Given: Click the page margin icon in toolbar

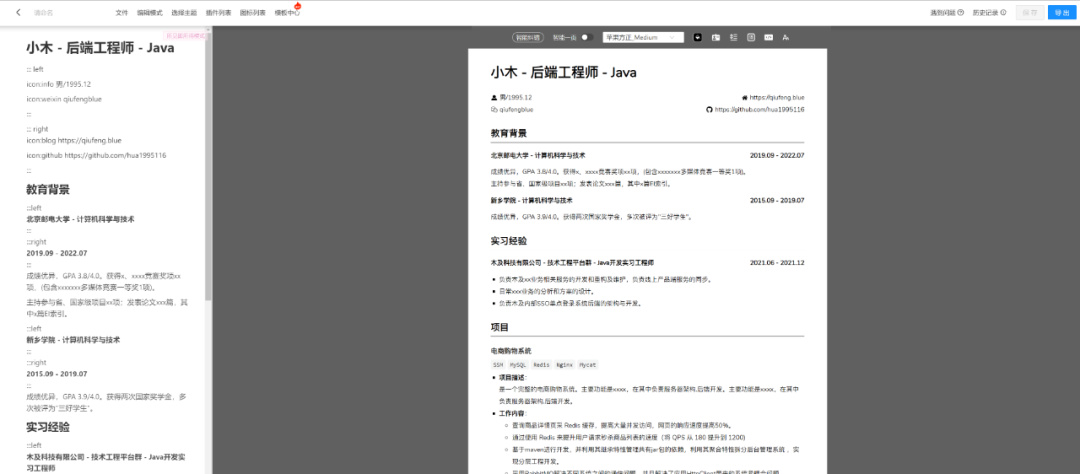Looking at the screenshot, I should 751,37.
